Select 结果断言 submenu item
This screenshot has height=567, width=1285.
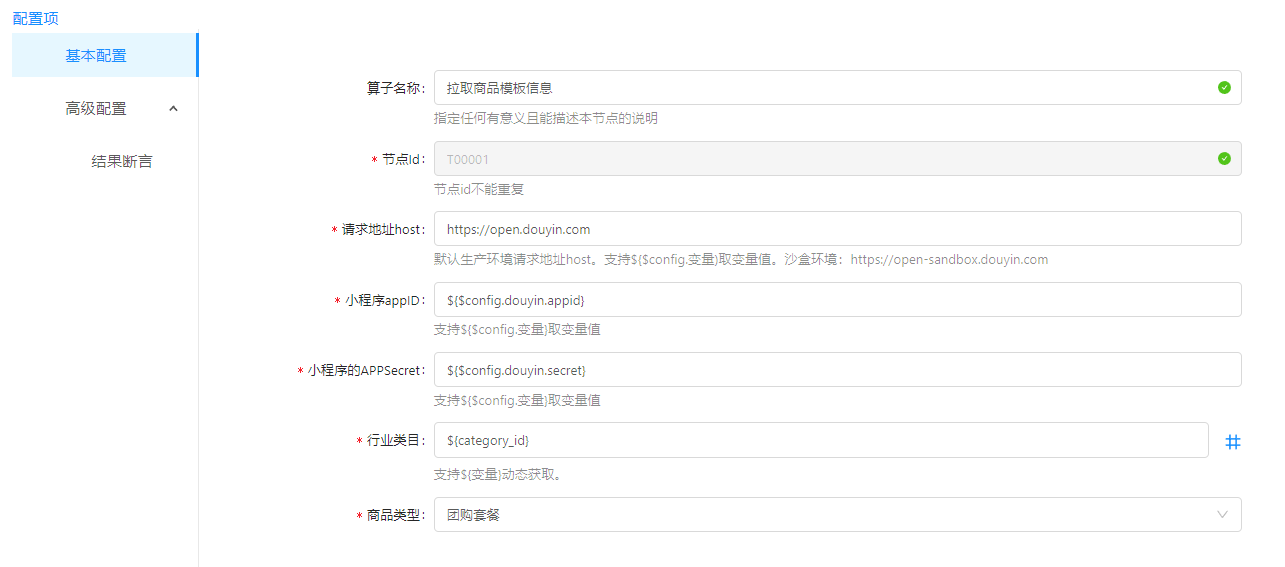pyautogui.click(x=122, y=162)
